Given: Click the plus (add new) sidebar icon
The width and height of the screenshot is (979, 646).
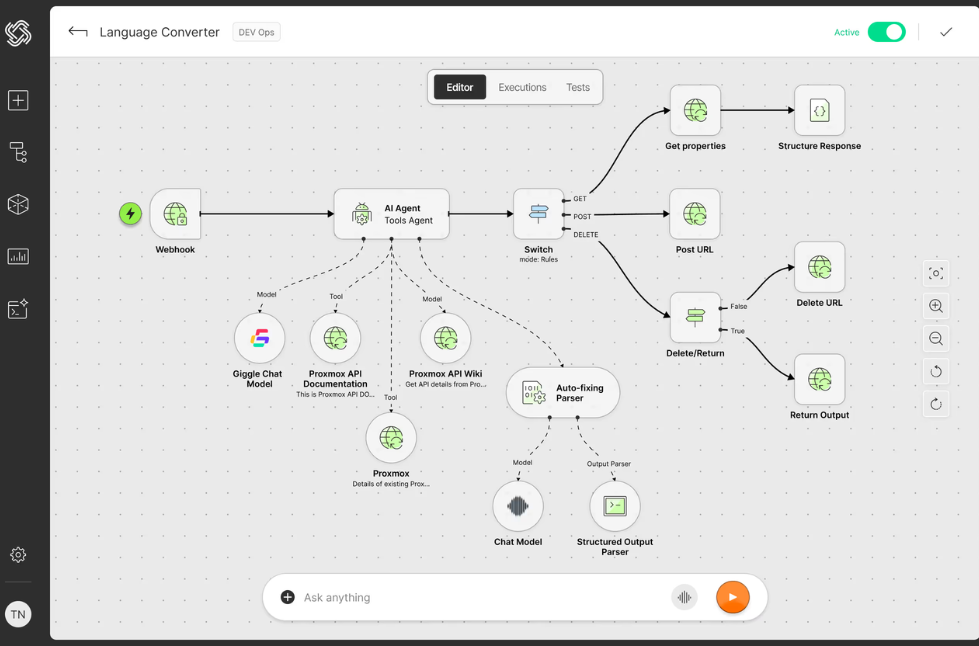Looking at the screenshot, I should [x=18, y=100].
